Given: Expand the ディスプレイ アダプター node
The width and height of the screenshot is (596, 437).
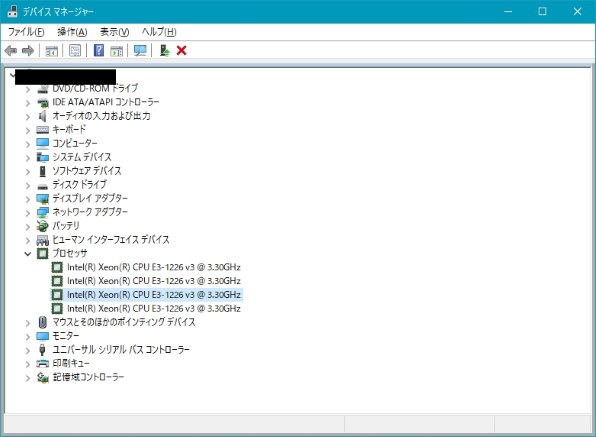Looking at the screenshot, I should point(28,199).
